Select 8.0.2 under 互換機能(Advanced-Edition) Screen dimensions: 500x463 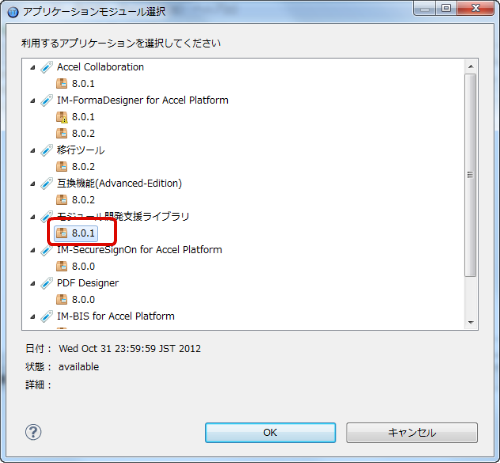coord(83,200)
